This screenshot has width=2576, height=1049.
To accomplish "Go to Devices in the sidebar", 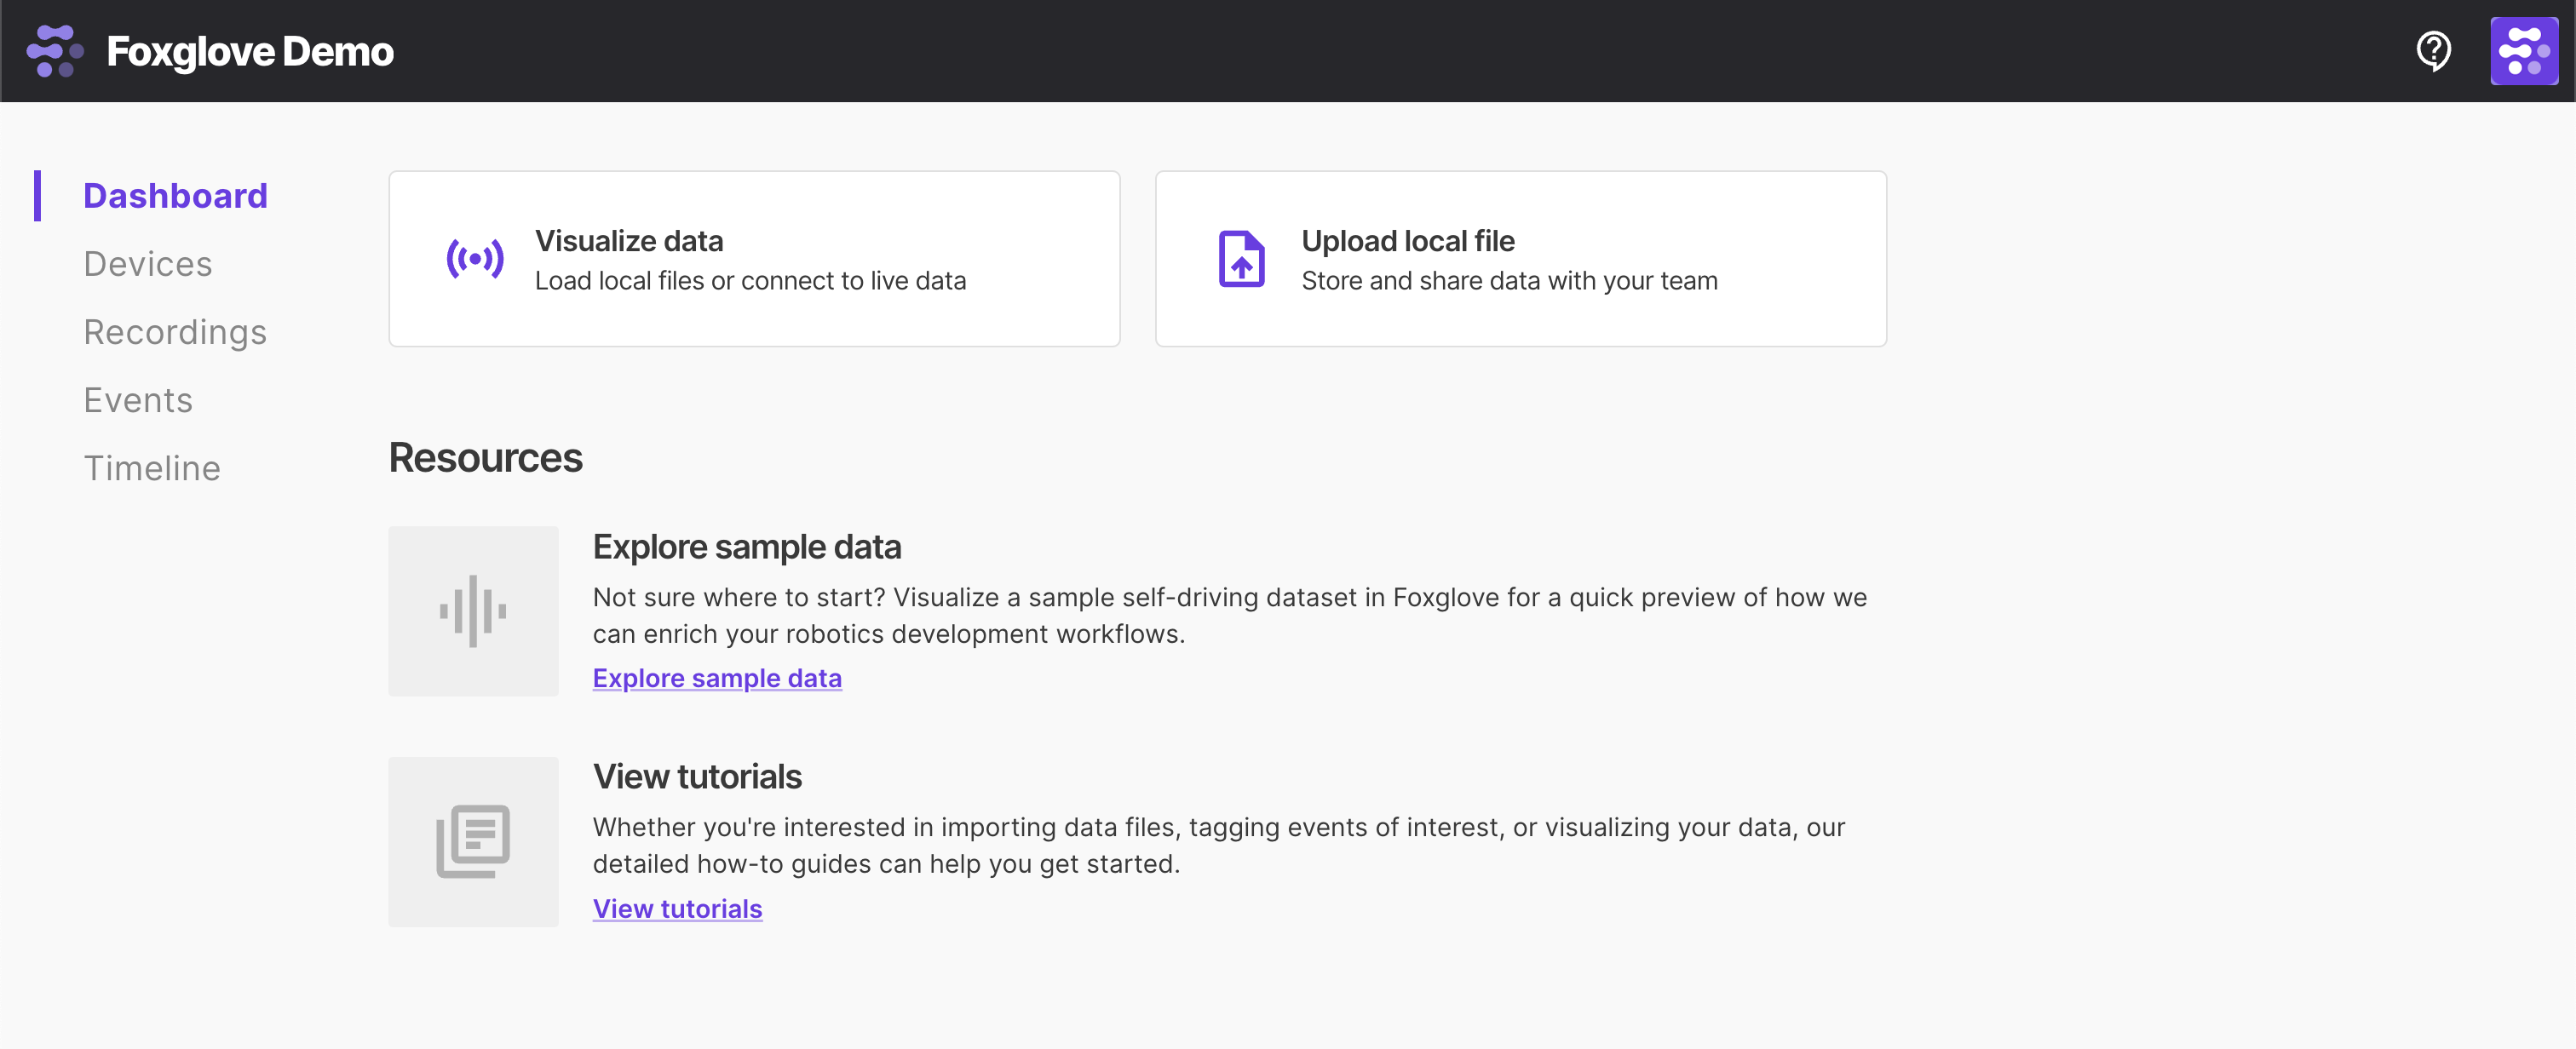I will pyautogui.click(x=148, y=264).
